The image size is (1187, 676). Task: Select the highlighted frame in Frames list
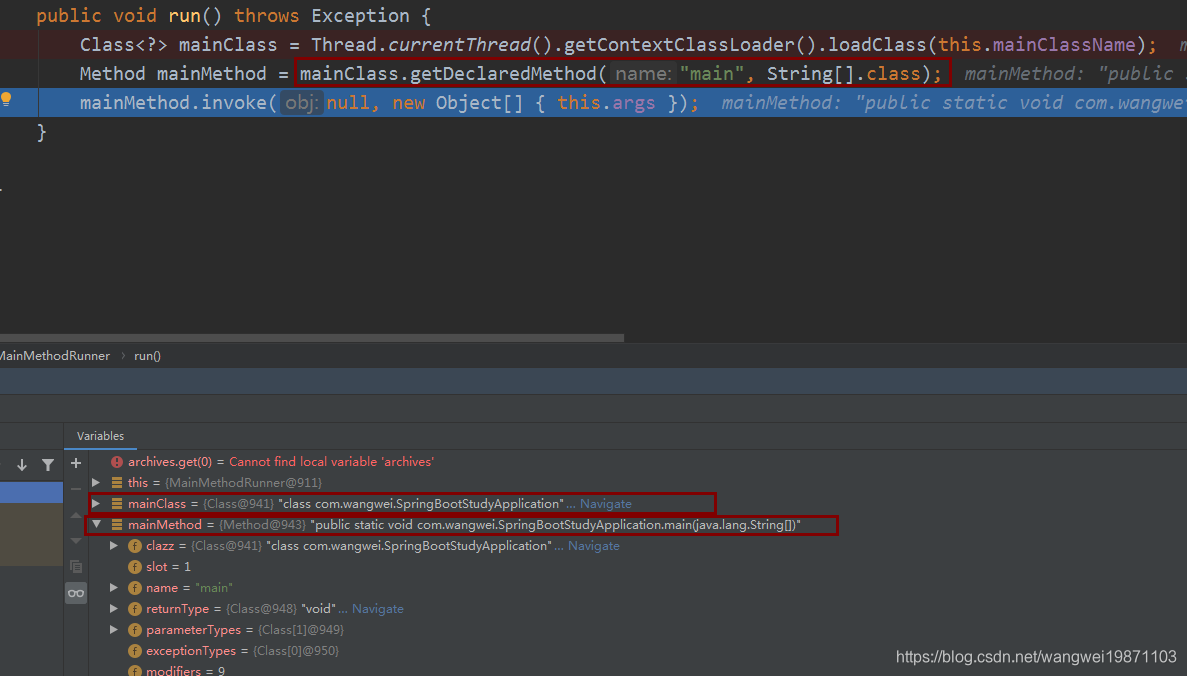pos(31,492)
